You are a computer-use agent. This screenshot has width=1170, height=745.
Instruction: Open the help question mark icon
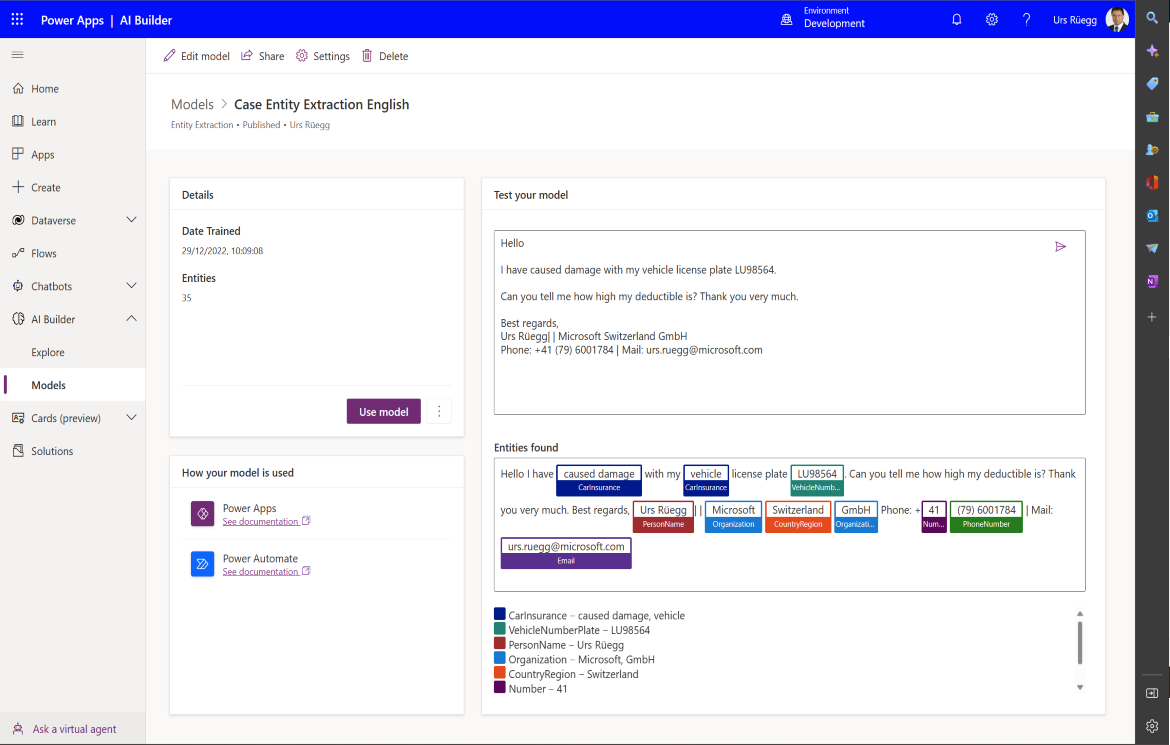coord(1027,20)
